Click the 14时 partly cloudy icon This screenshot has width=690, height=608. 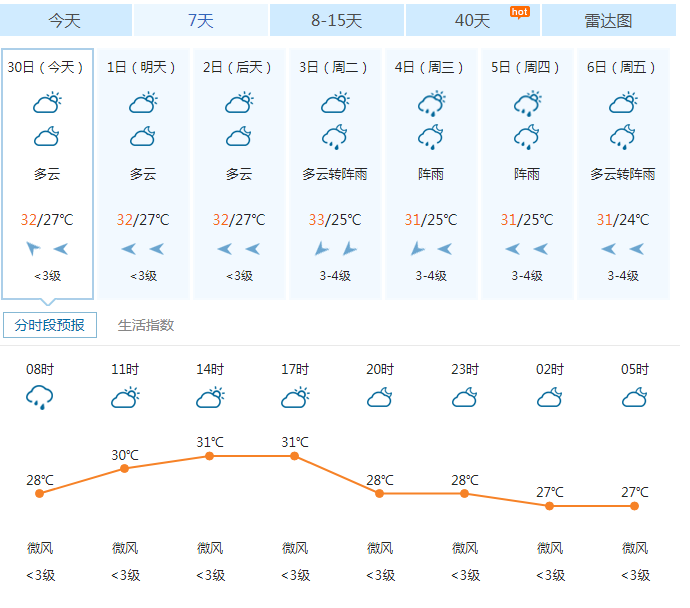pyautogui.click(x=210, y=398)
